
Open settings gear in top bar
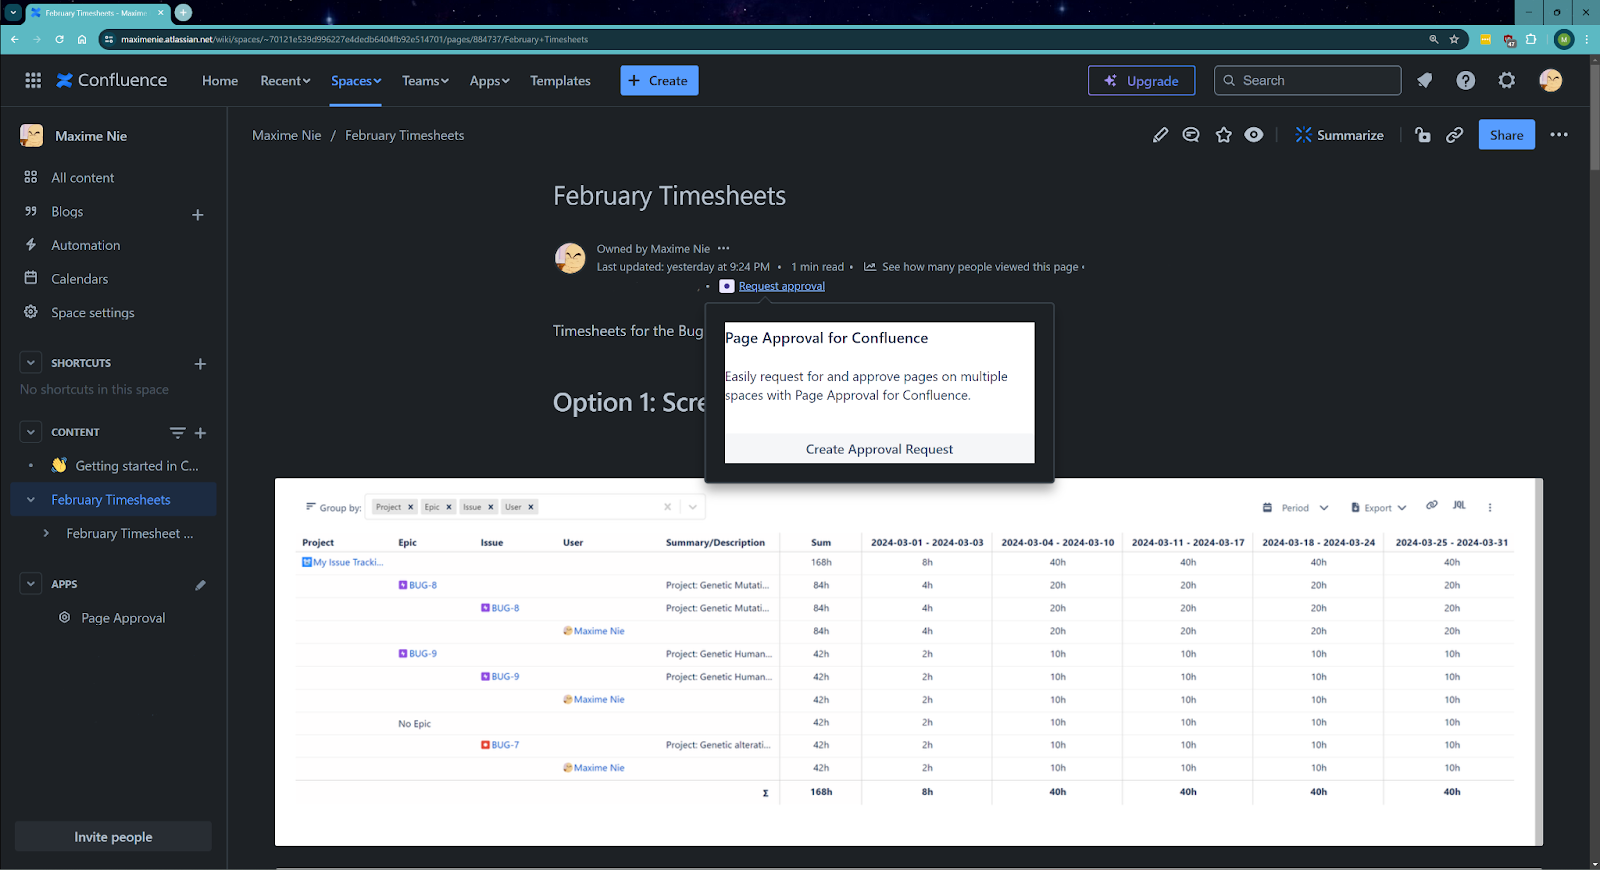point(1506,80)
